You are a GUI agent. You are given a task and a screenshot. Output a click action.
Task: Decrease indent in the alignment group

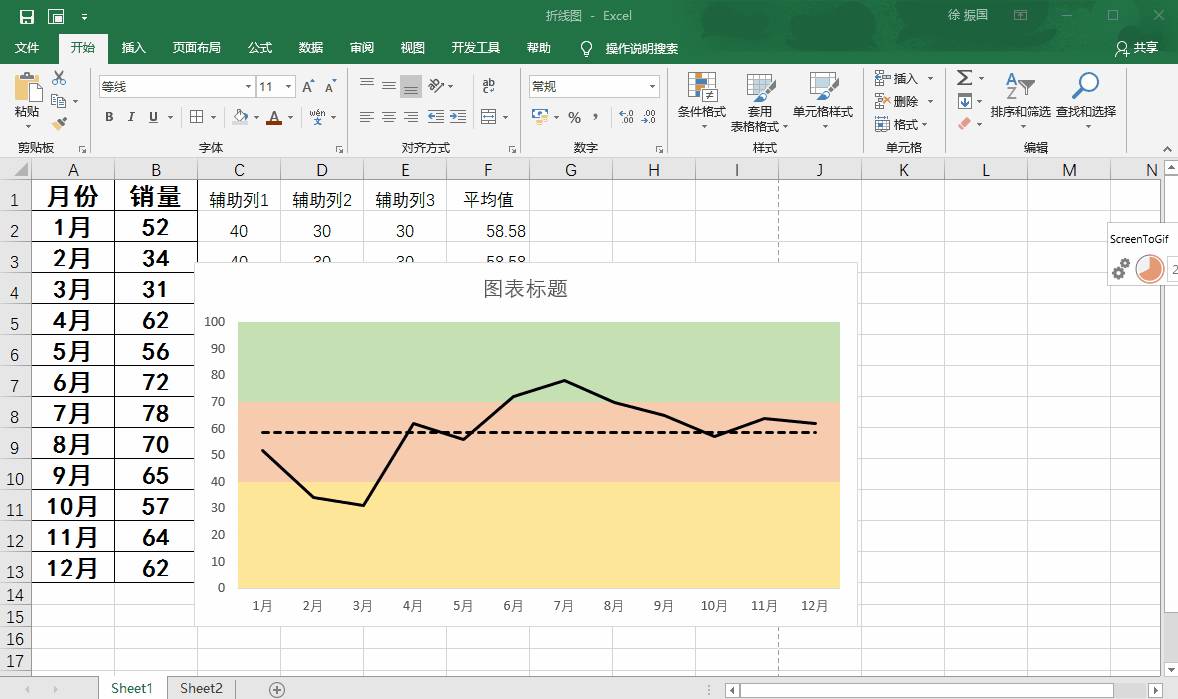(436, 116)
